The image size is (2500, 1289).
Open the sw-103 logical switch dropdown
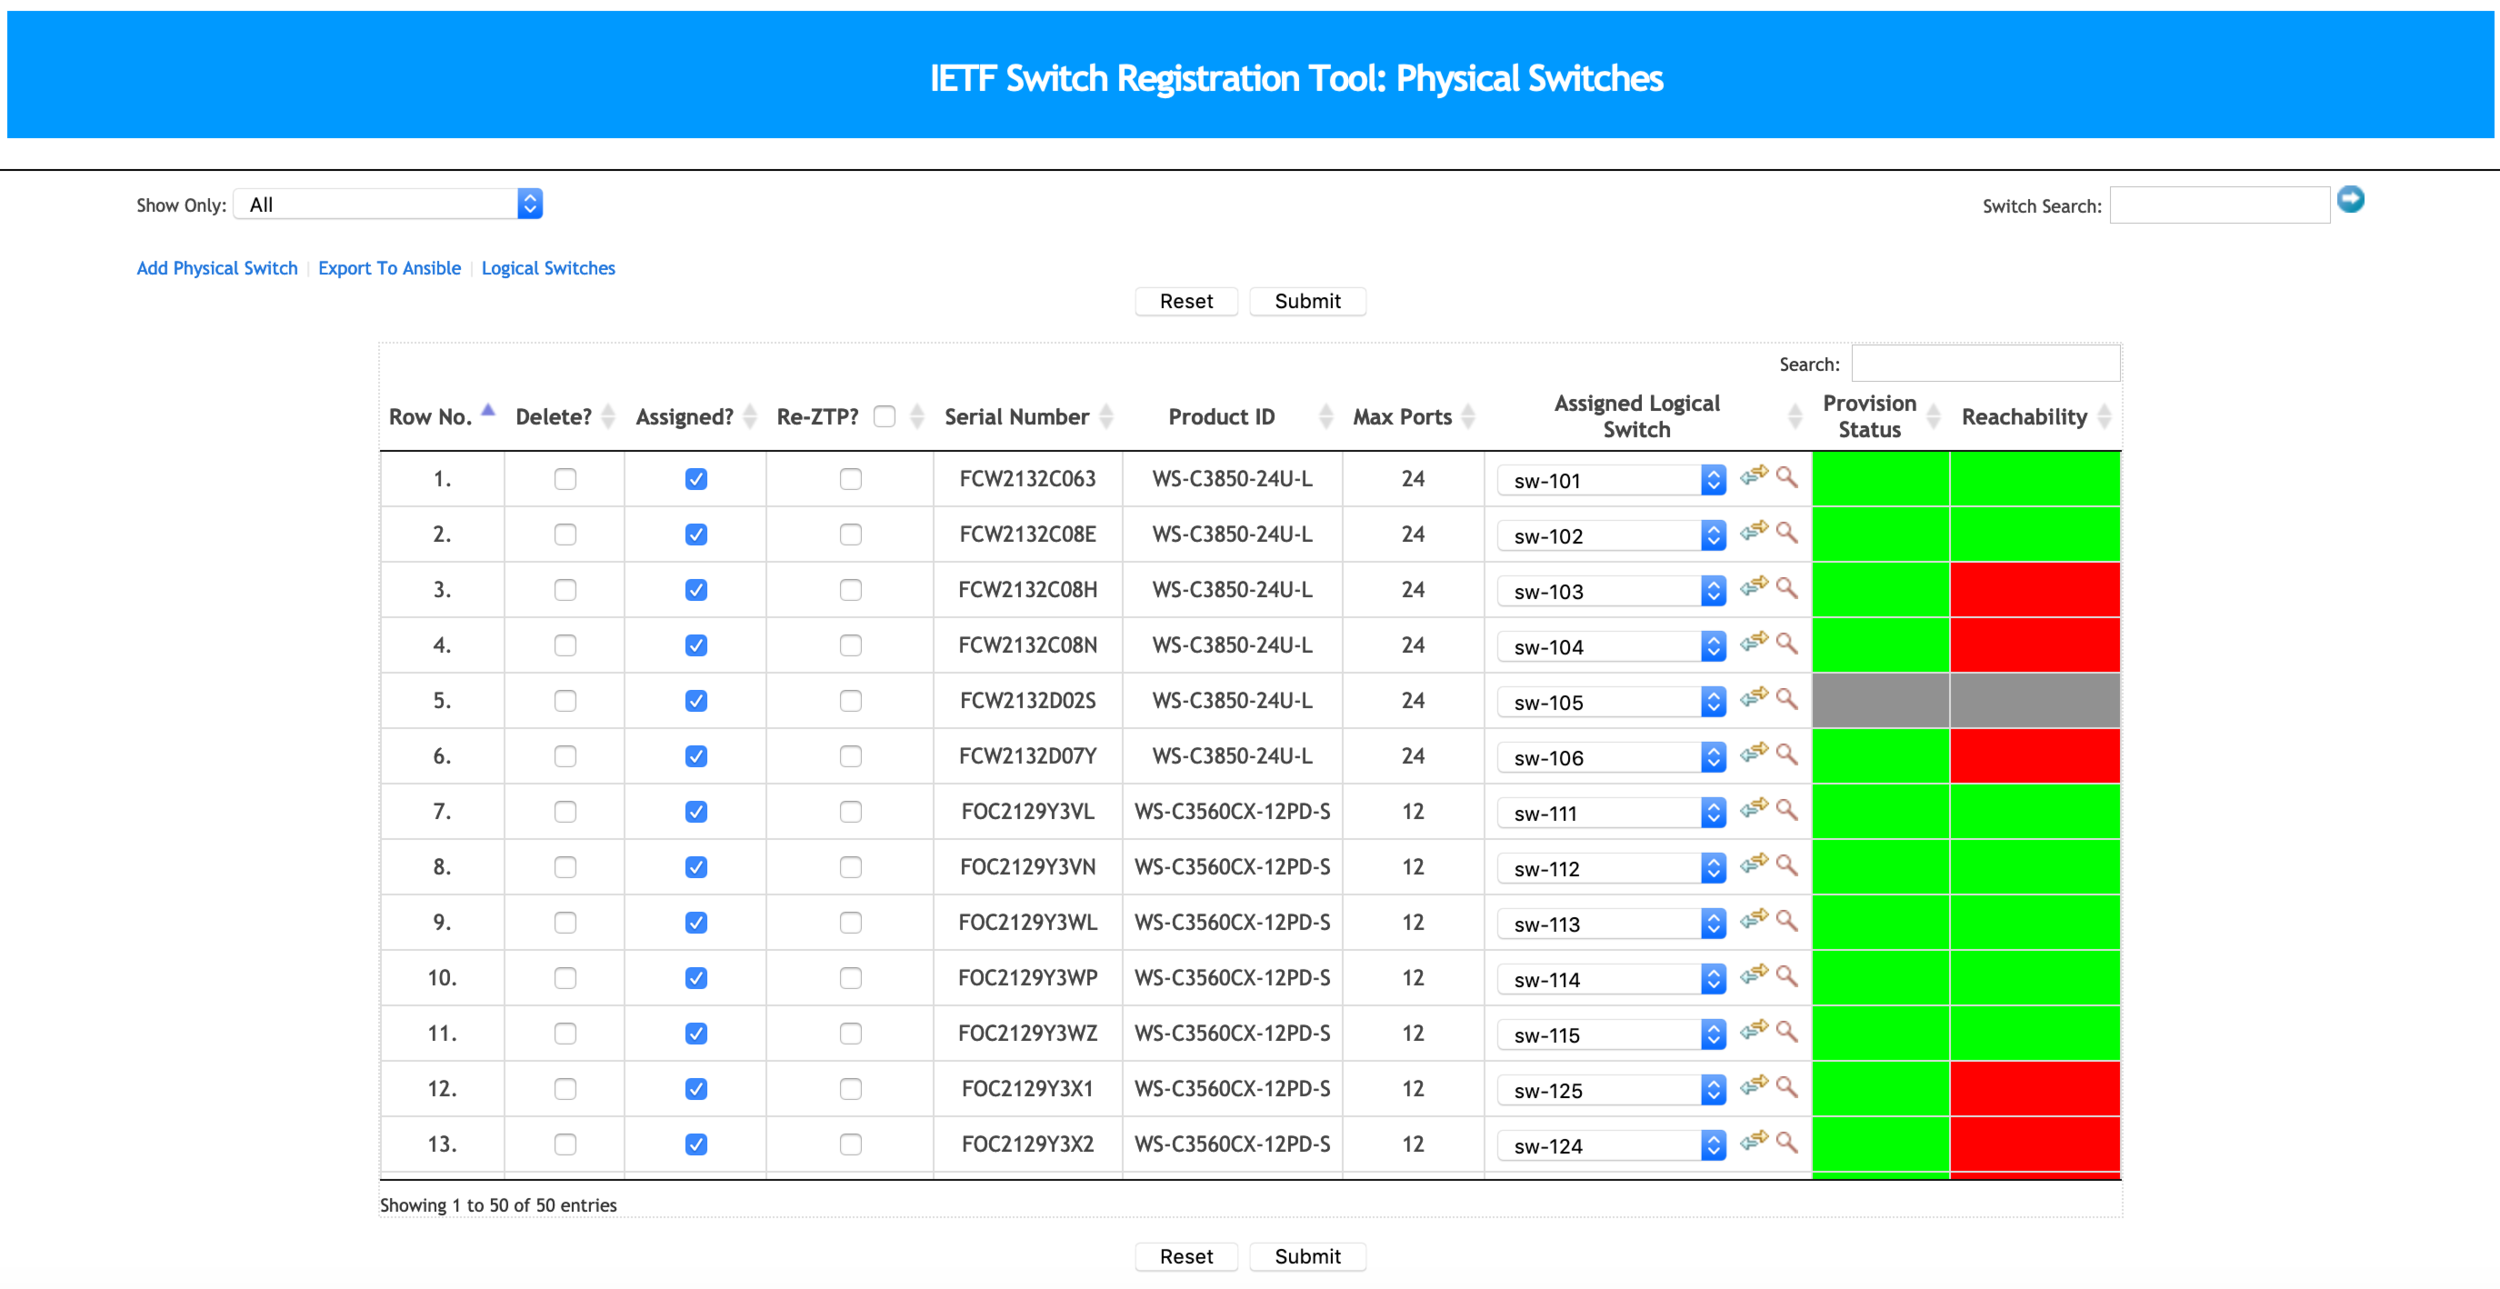1611,591
